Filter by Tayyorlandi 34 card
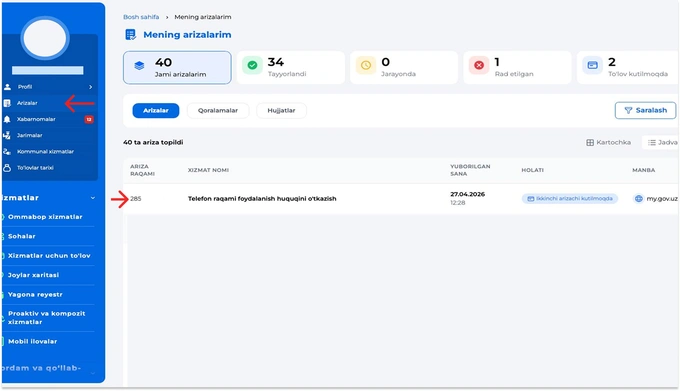Screen dimensions: 680x391 [x=291, y=68]
